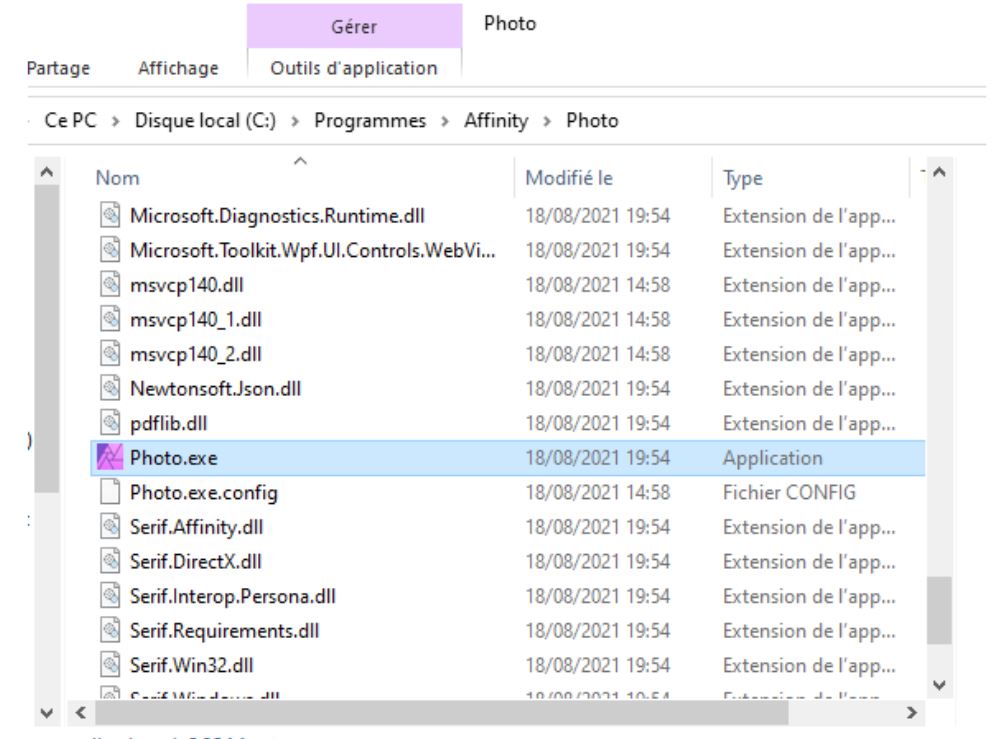Click the Application type cell for Photo.exe
The image size is (1004, 739).
772,458
